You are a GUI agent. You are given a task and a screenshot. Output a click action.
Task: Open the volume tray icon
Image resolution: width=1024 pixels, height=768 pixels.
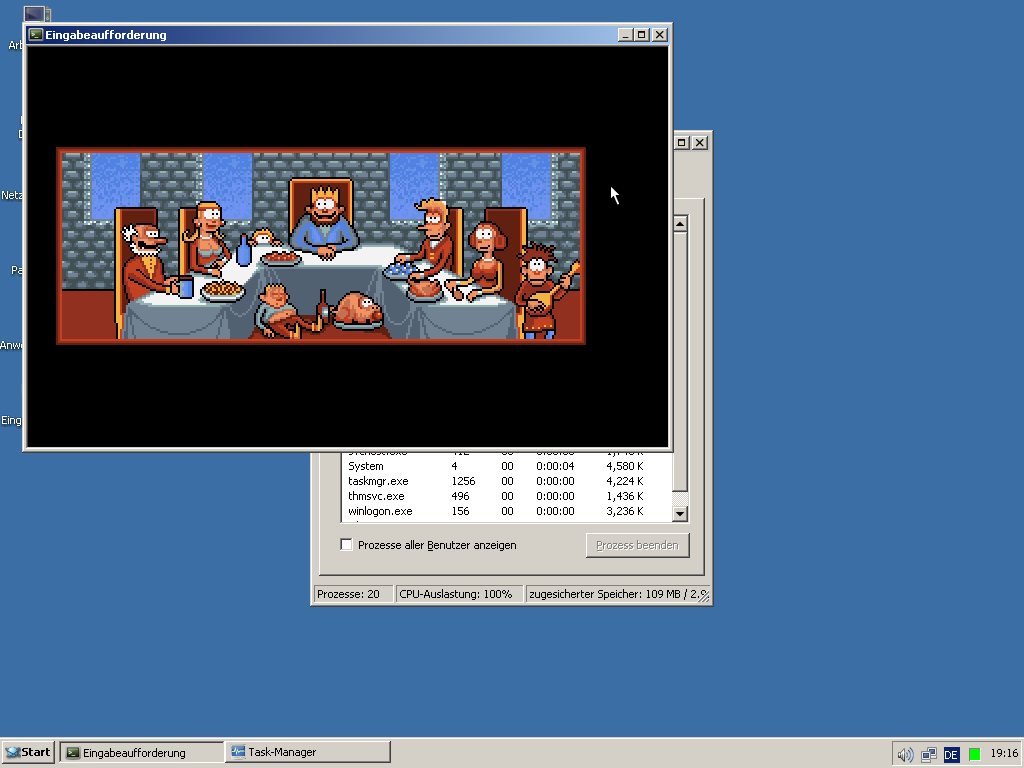(x=905, y=755)
